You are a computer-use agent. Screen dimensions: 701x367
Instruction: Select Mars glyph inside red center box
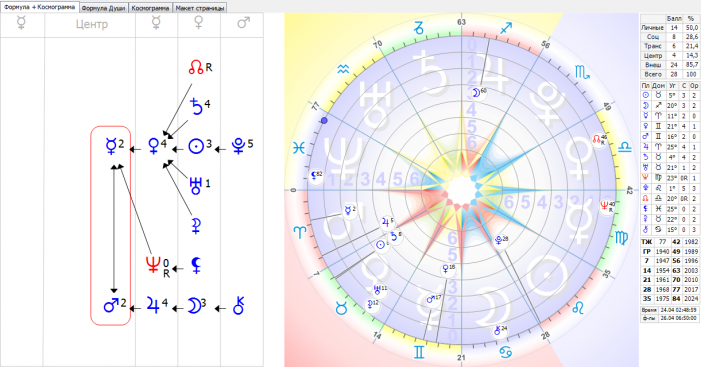[x=114, y=305]
